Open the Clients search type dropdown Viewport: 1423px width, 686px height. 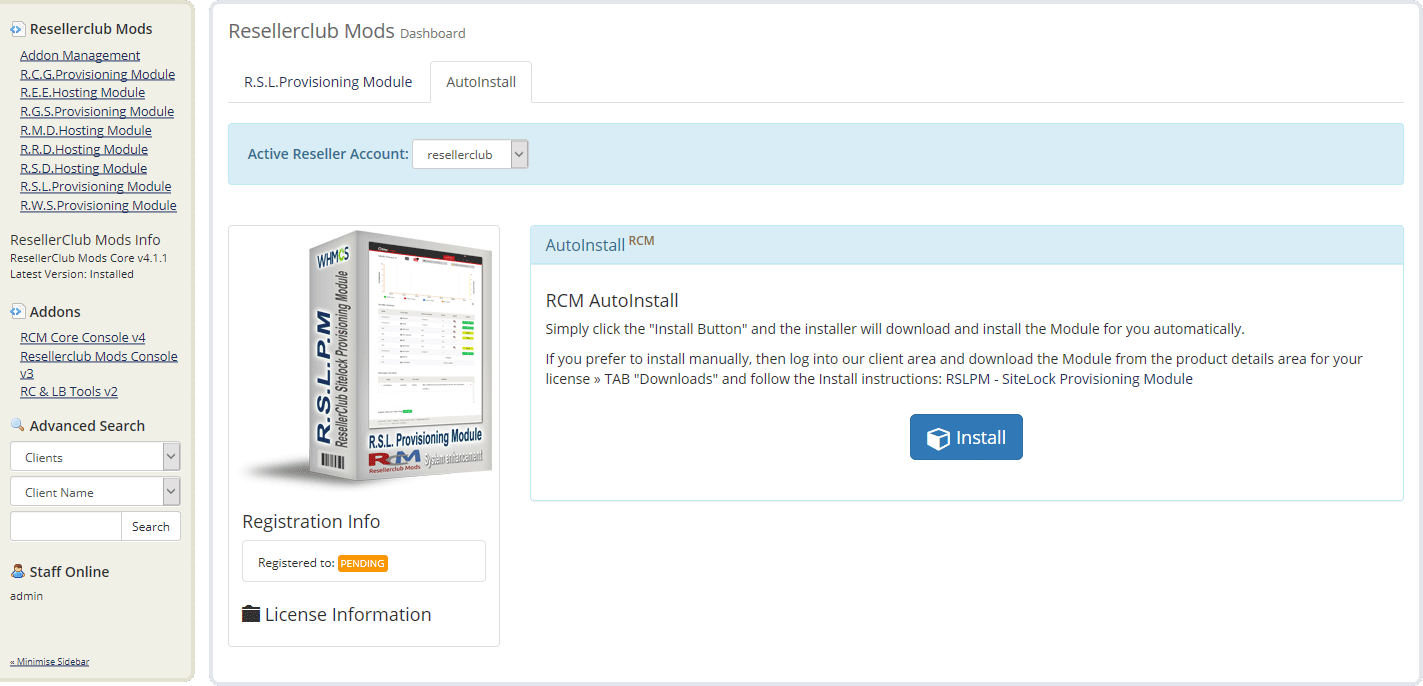(x=95, y=457)
